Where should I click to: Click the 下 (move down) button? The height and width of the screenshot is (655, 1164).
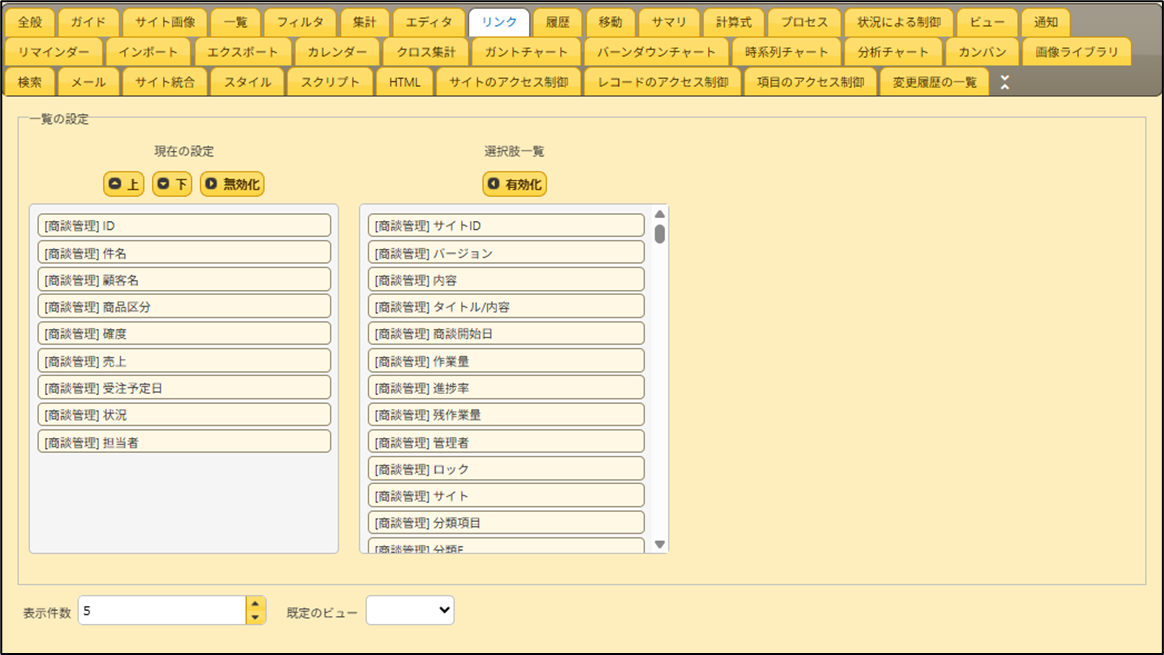point(172,184)
